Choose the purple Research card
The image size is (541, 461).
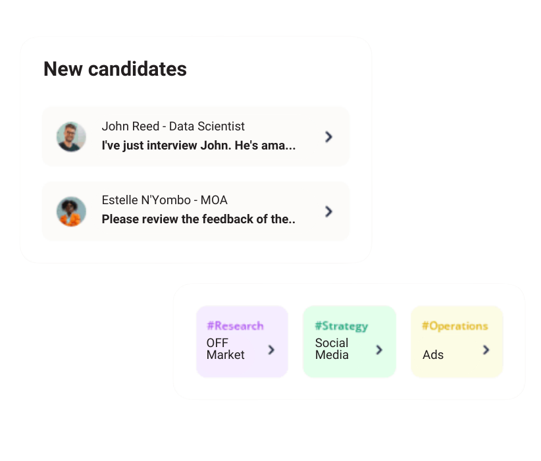click(242, 342)
